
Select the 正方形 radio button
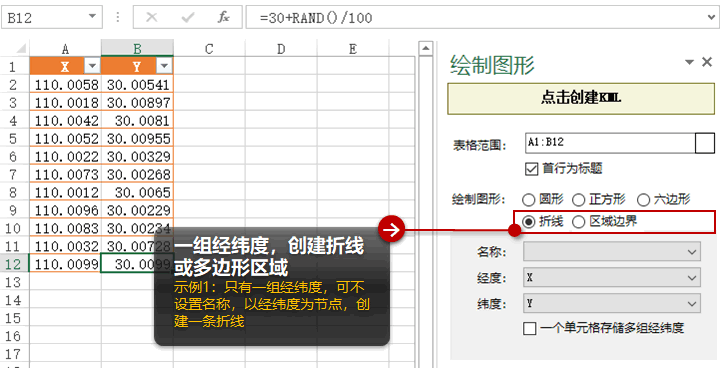[579, 199]
